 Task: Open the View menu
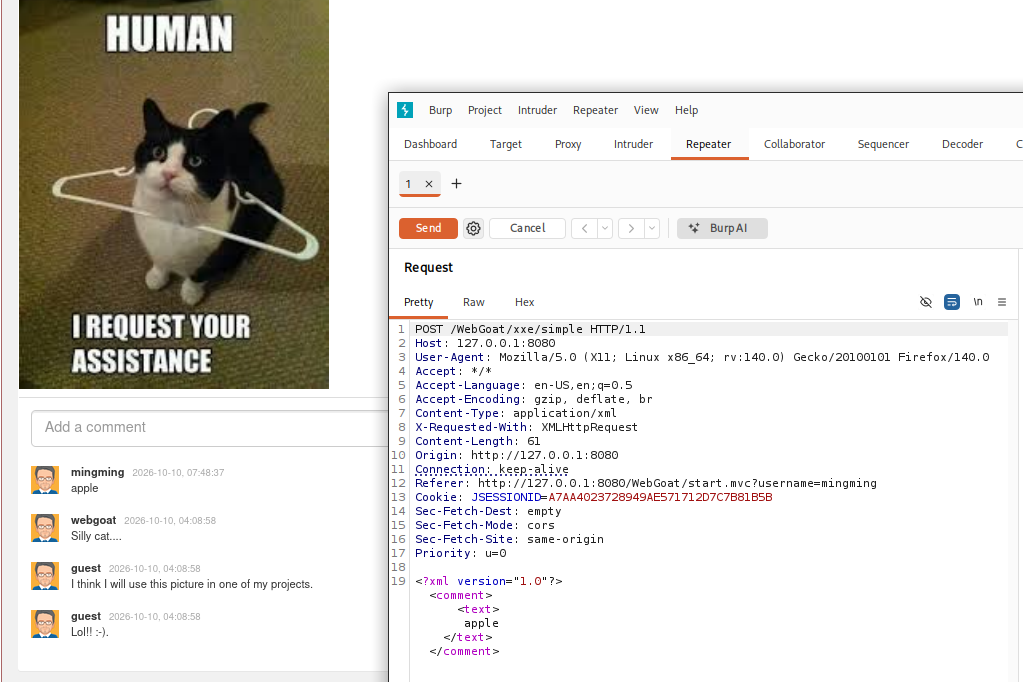pyautogui.click(x=646, y=110)
